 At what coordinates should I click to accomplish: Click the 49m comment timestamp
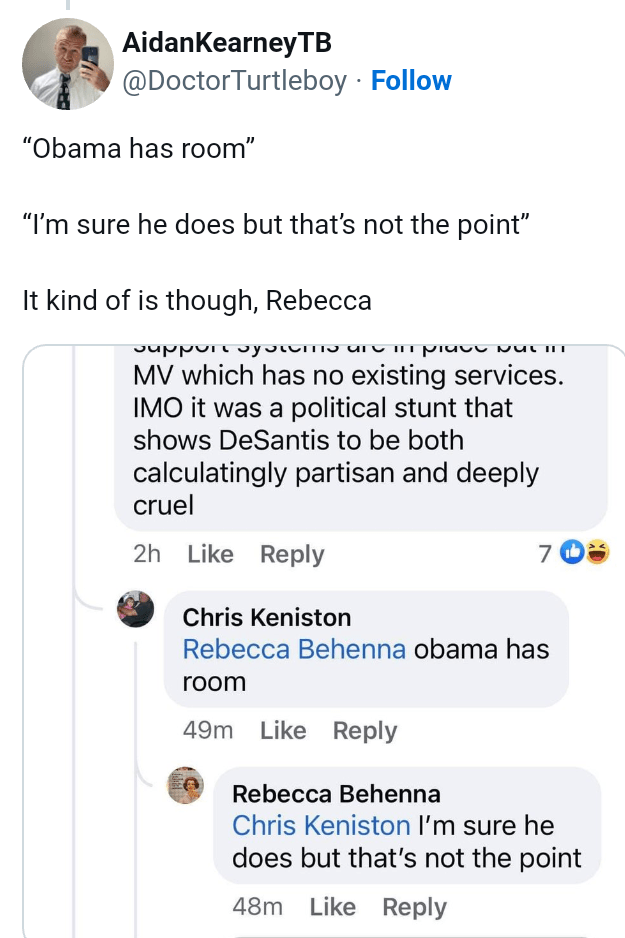[207, 731]
